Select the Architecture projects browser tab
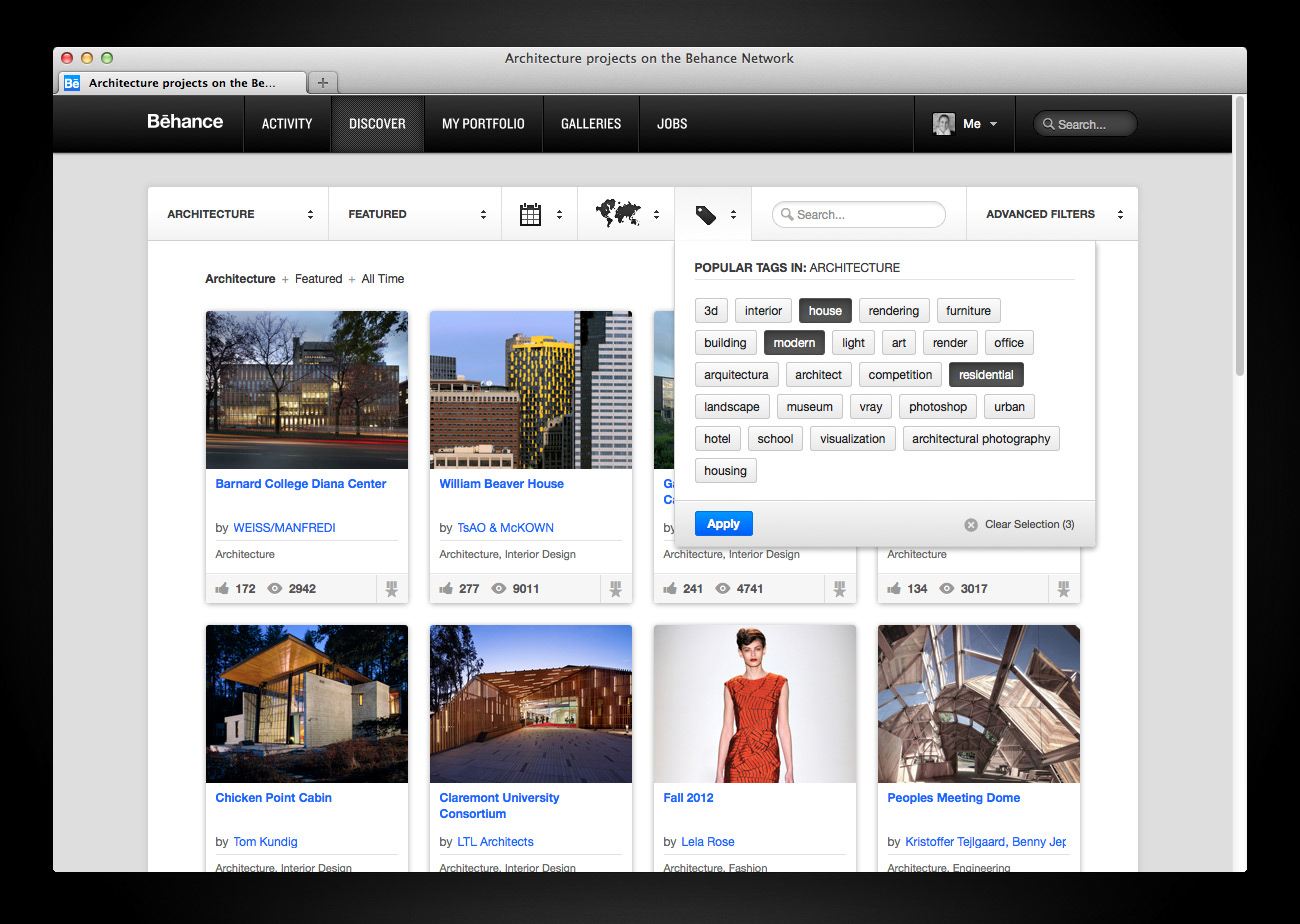The width and height of the screenshot is (1300, 924). click(x=182, y=83)
